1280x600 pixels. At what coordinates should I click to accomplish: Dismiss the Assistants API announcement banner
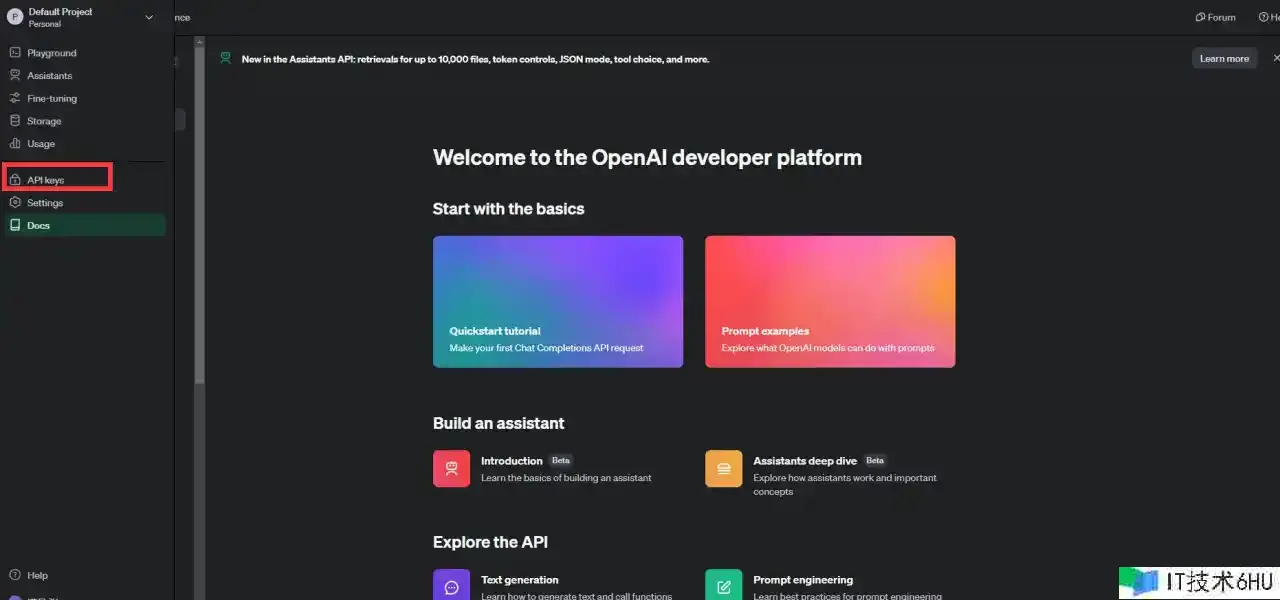click(1275, 59)
